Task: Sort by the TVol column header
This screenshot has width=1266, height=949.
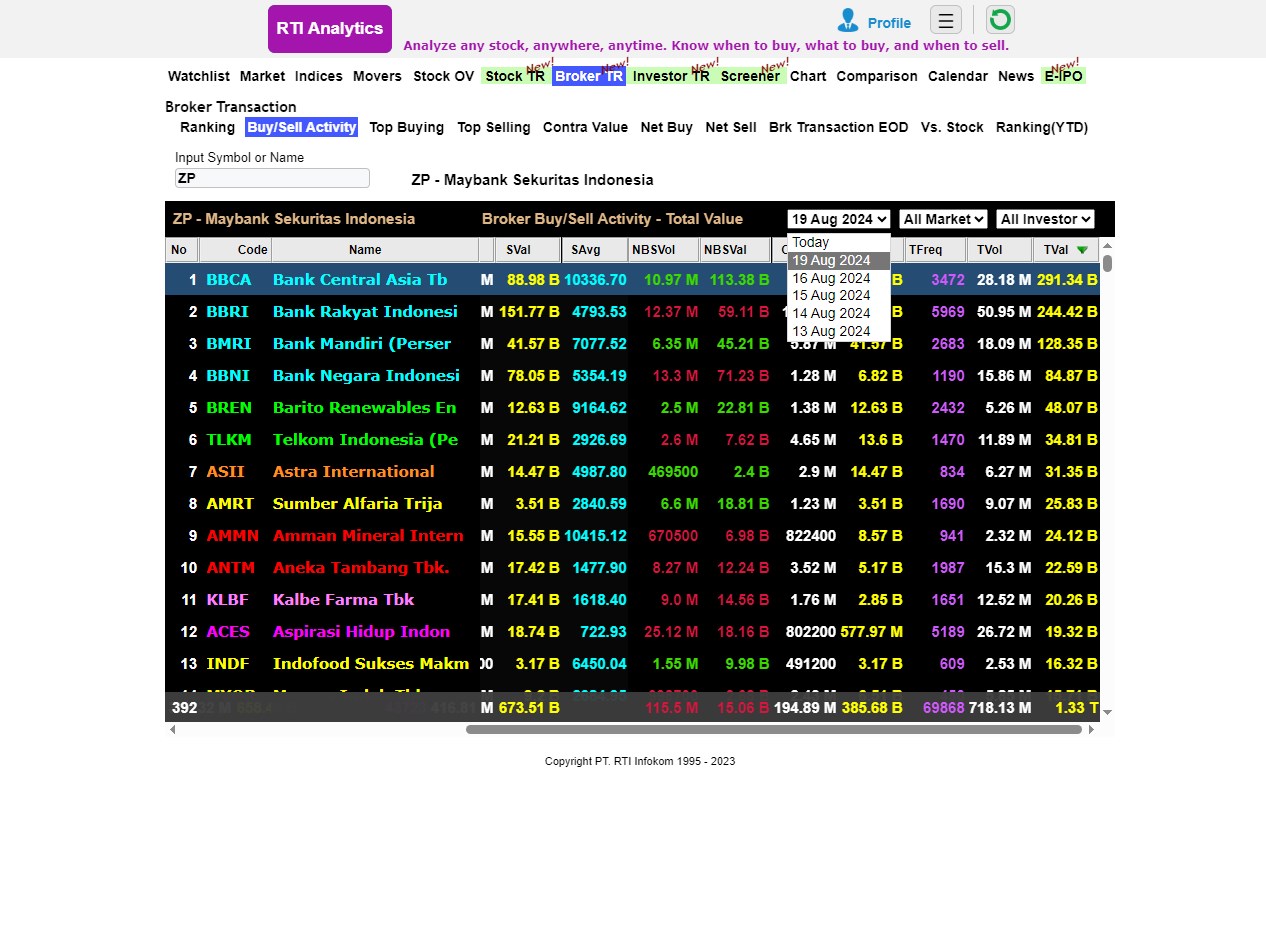Action: (1000, 250)
